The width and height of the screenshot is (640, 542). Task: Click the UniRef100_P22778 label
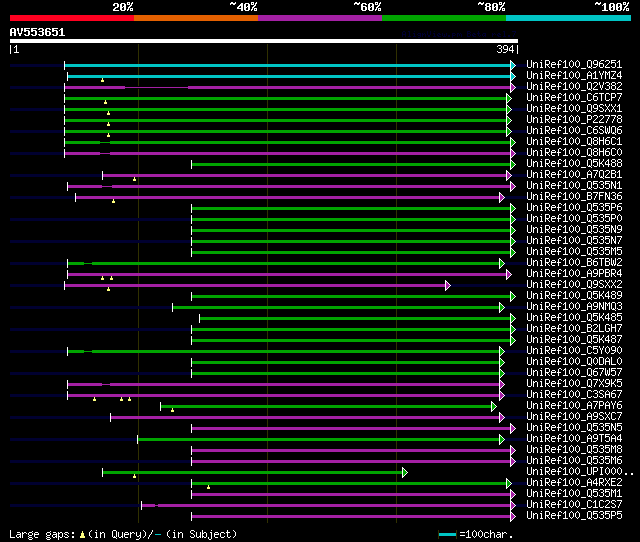[574, 120]
